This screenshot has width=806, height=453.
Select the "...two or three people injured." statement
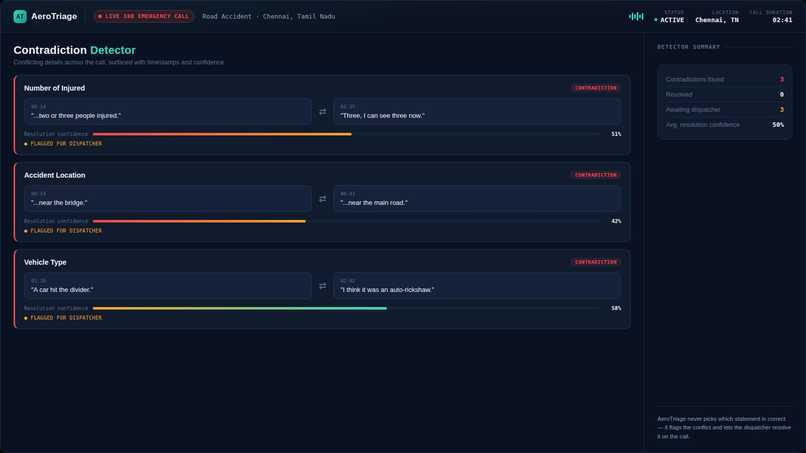(168, 112)
